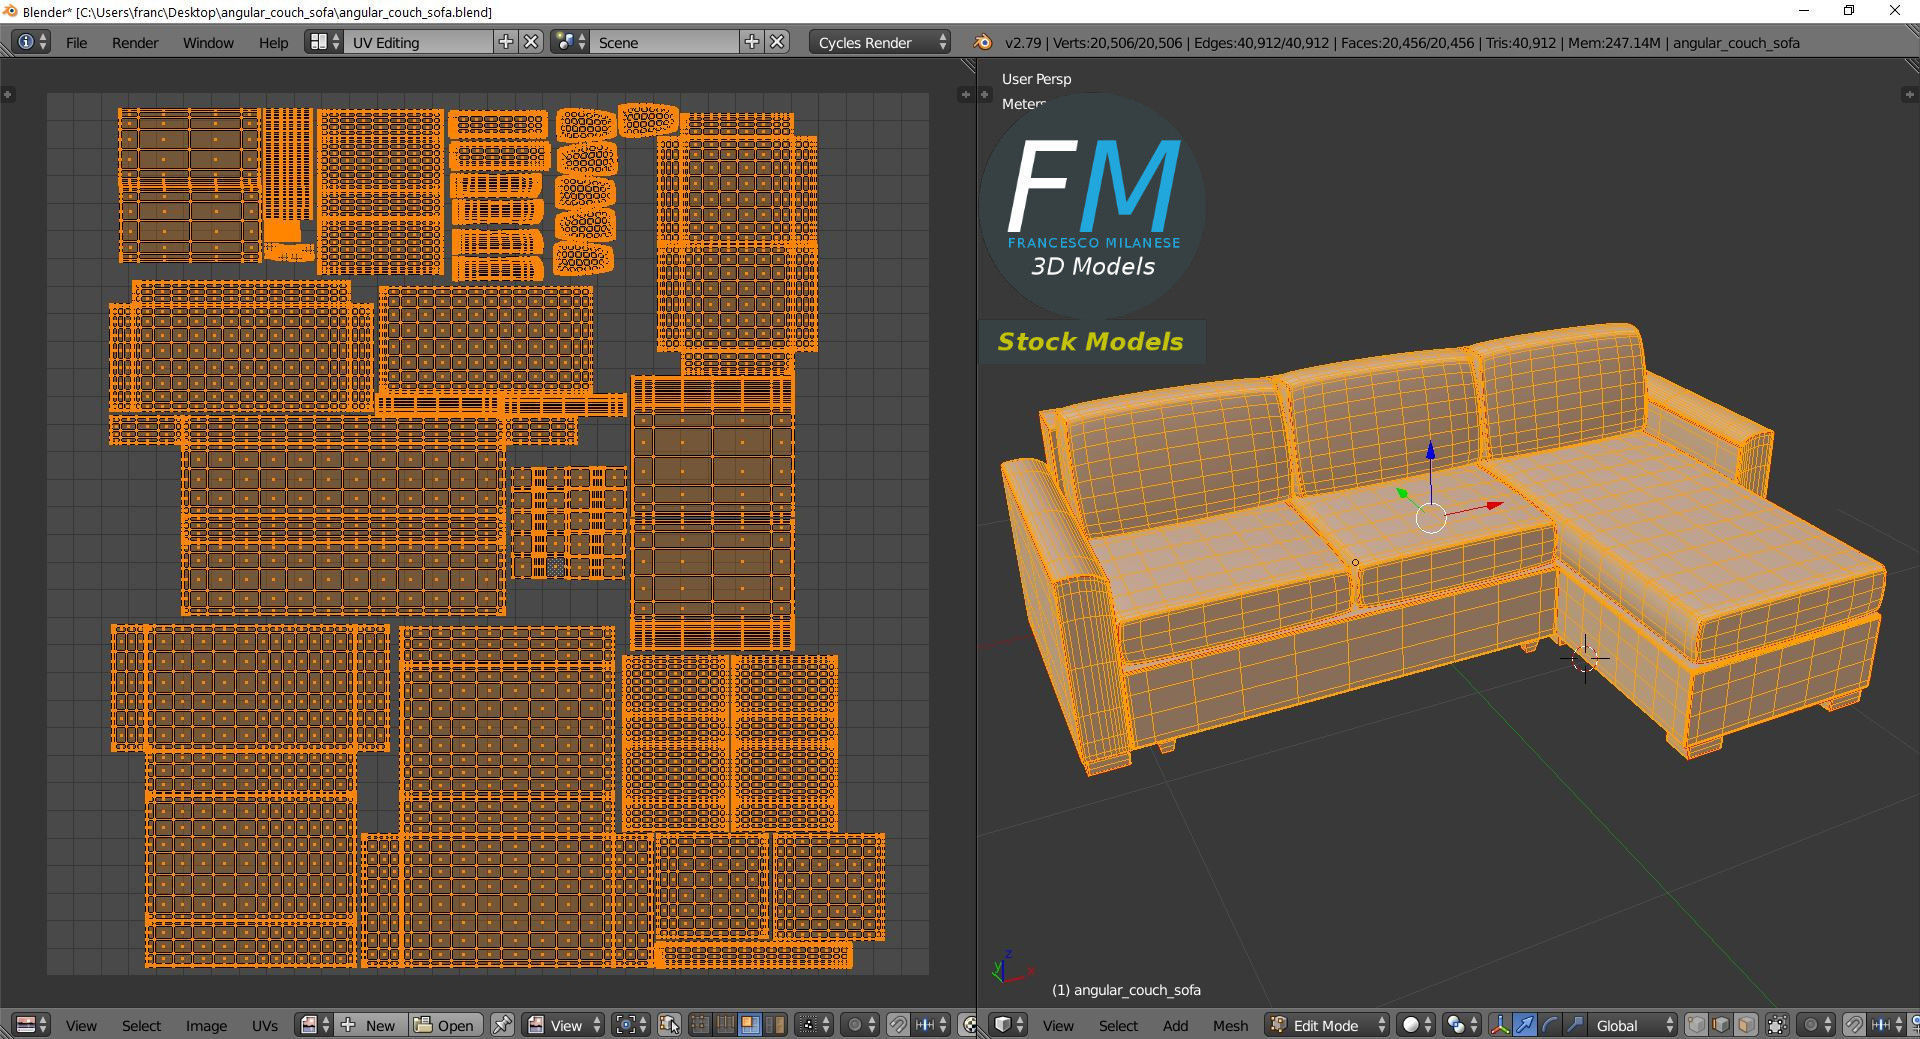1920x1039 pixels.
Task: Toggle snapping in the UV editor
Action: pos(898,1025)
